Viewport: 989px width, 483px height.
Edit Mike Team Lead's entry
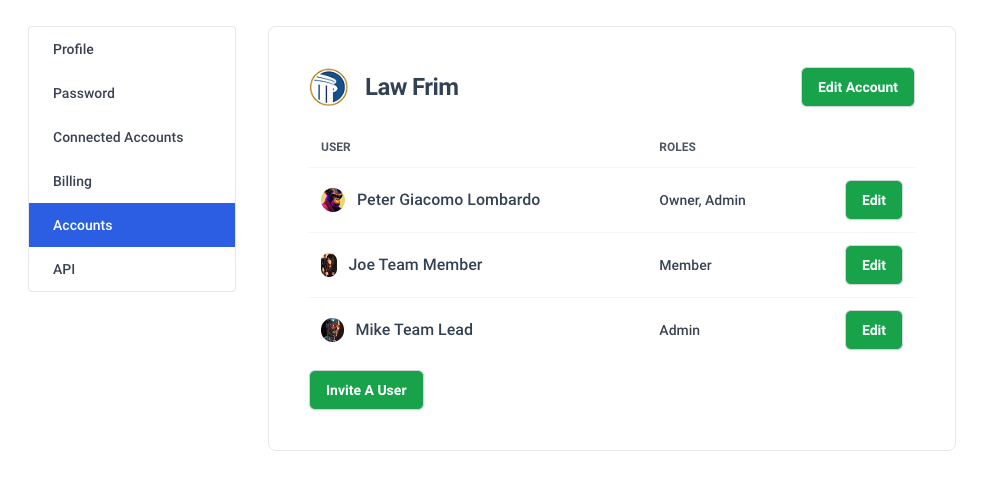tap(874, 330)
